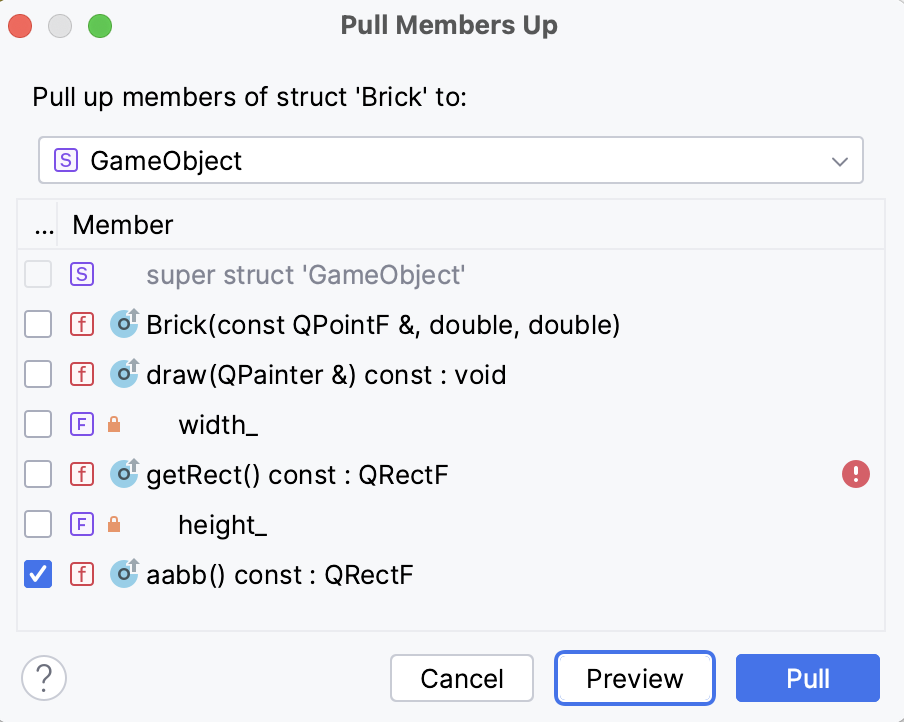The height and width of the screenshot is (722, 904).
Task: Expand the GameObject target dropdown arrow
Action: [840, 160]
